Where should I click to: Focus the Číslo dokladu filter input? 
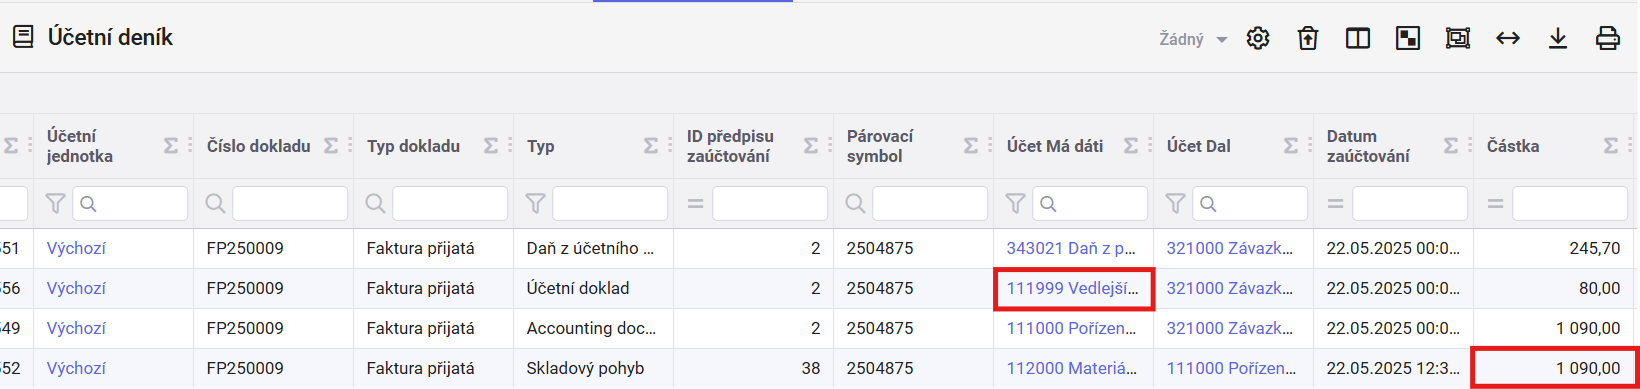tap(290, 204)
